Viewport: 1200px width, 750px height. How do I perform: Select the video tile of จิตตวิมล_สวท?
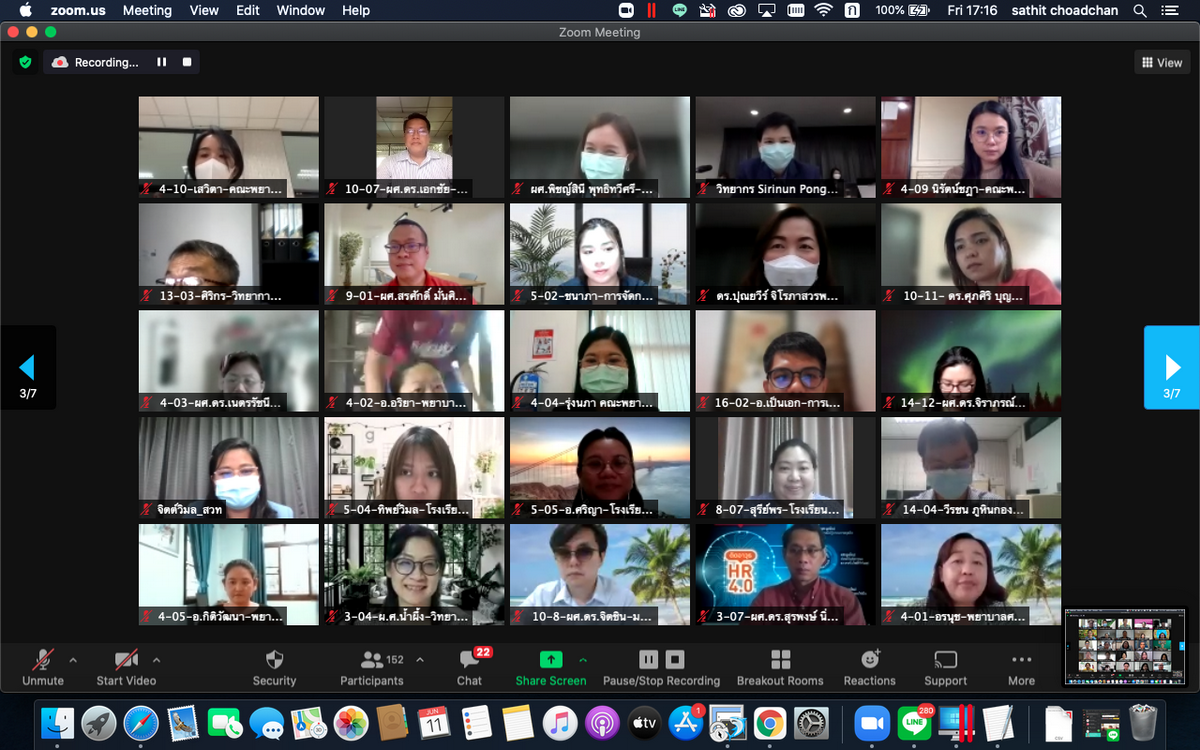click(x=229, y=467)
